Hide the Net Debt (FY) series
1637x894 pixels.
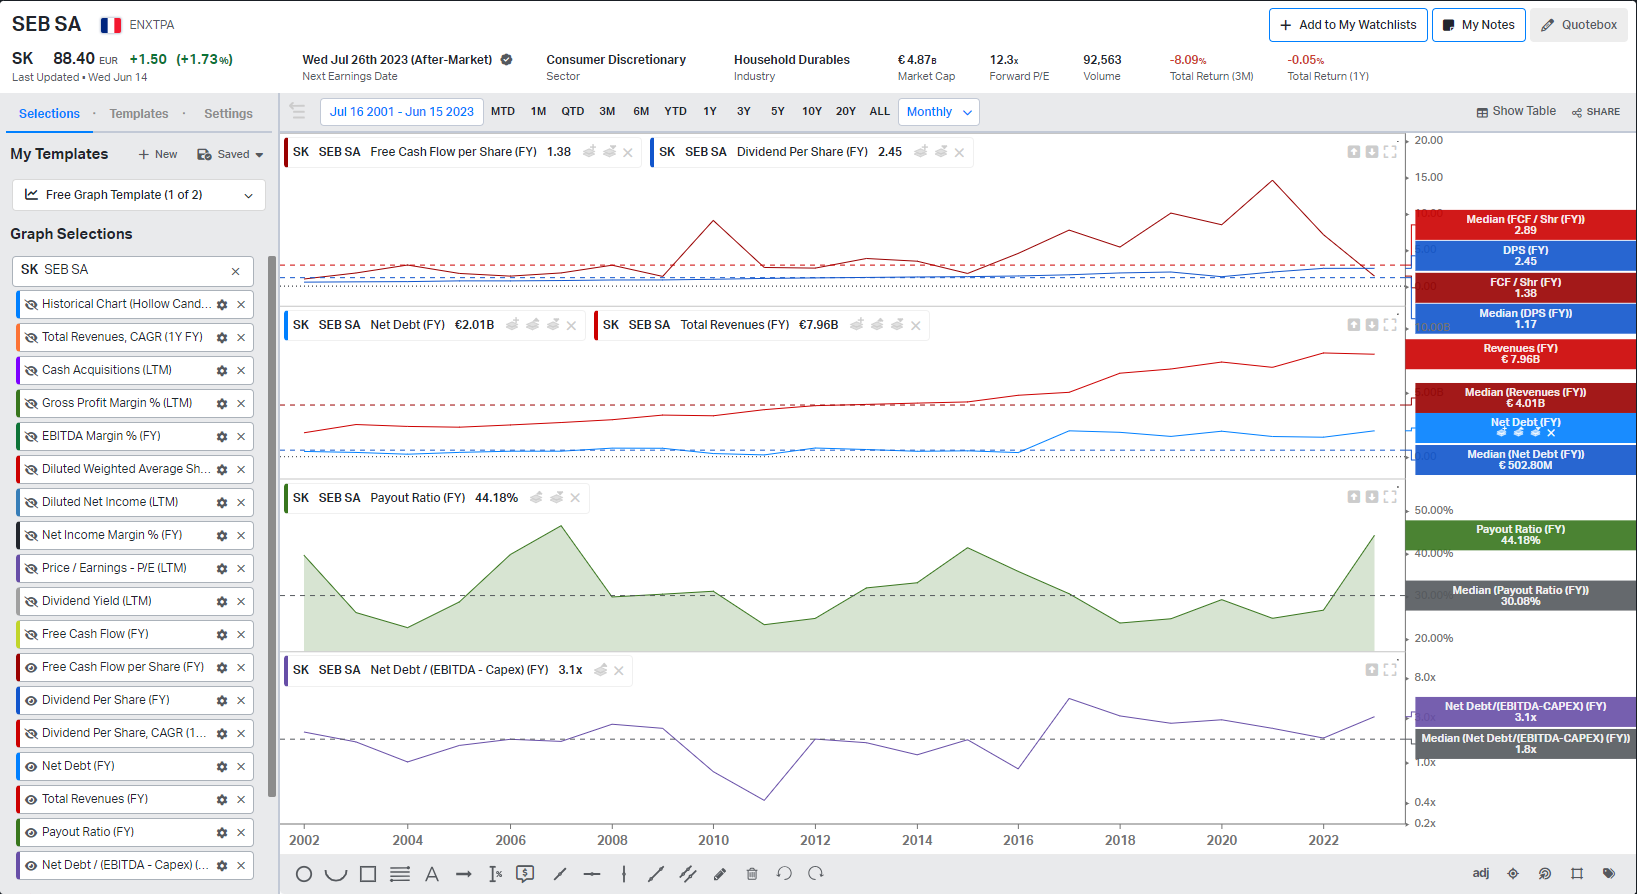tap(31, 767)
